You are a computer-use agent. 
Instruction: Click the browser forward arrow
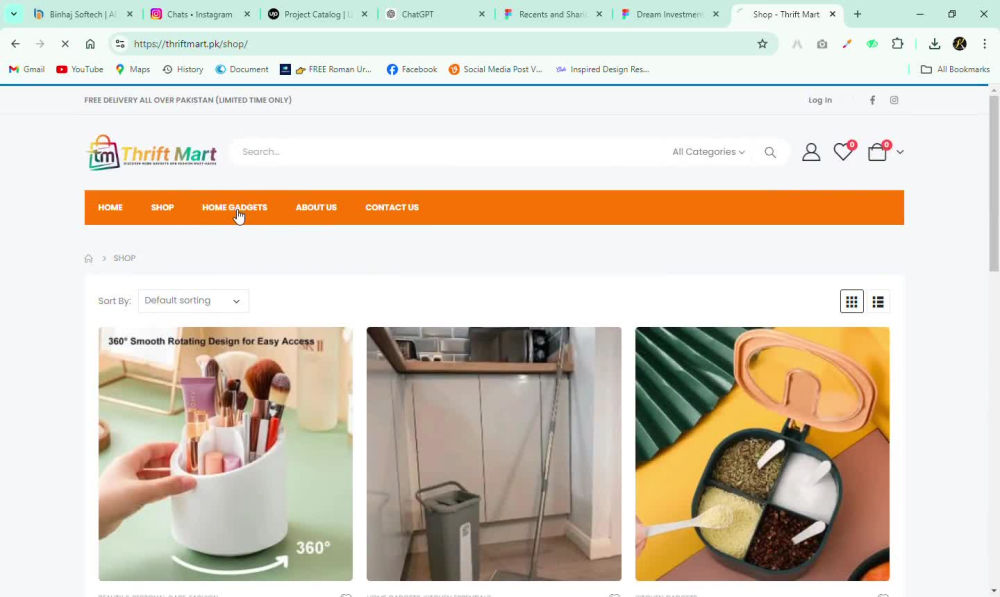click(x=40, y=44)
